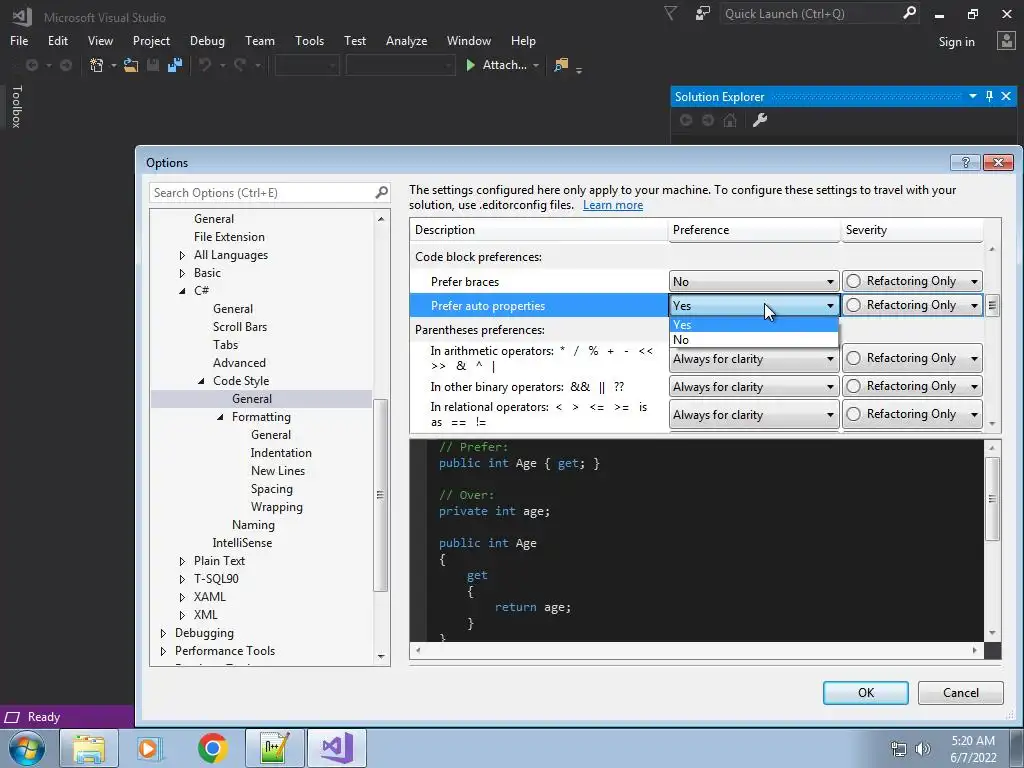Click the Solution Explorer Properties wrench icon
Image resolution: width=1024 pixels, height=768 pixels.
(x=760, y=120)
